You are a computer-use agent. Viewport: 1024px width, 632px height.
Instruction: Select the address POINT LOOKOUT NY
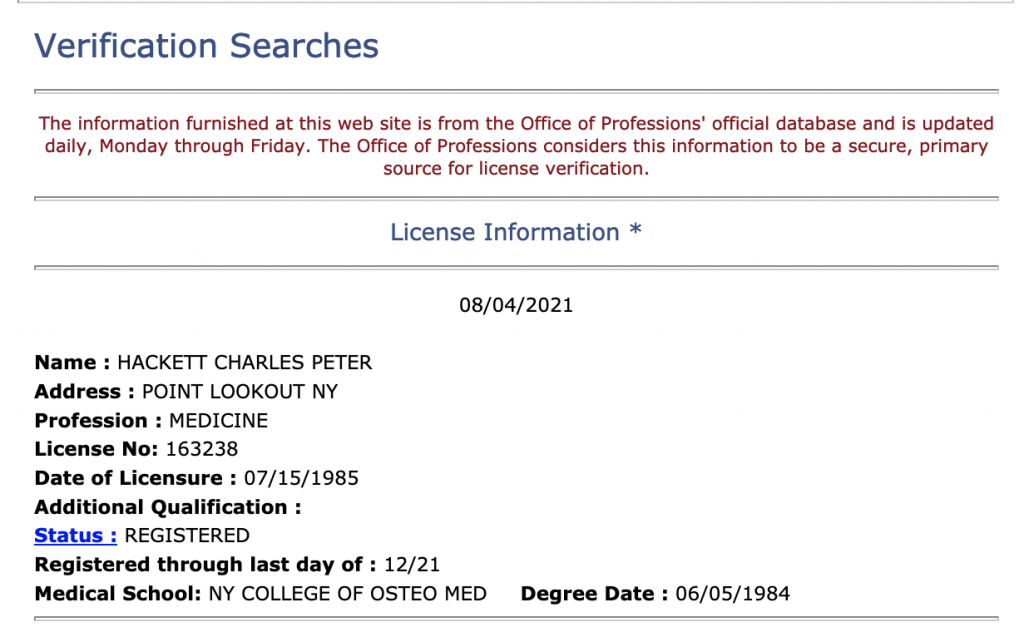coord(240,392)
